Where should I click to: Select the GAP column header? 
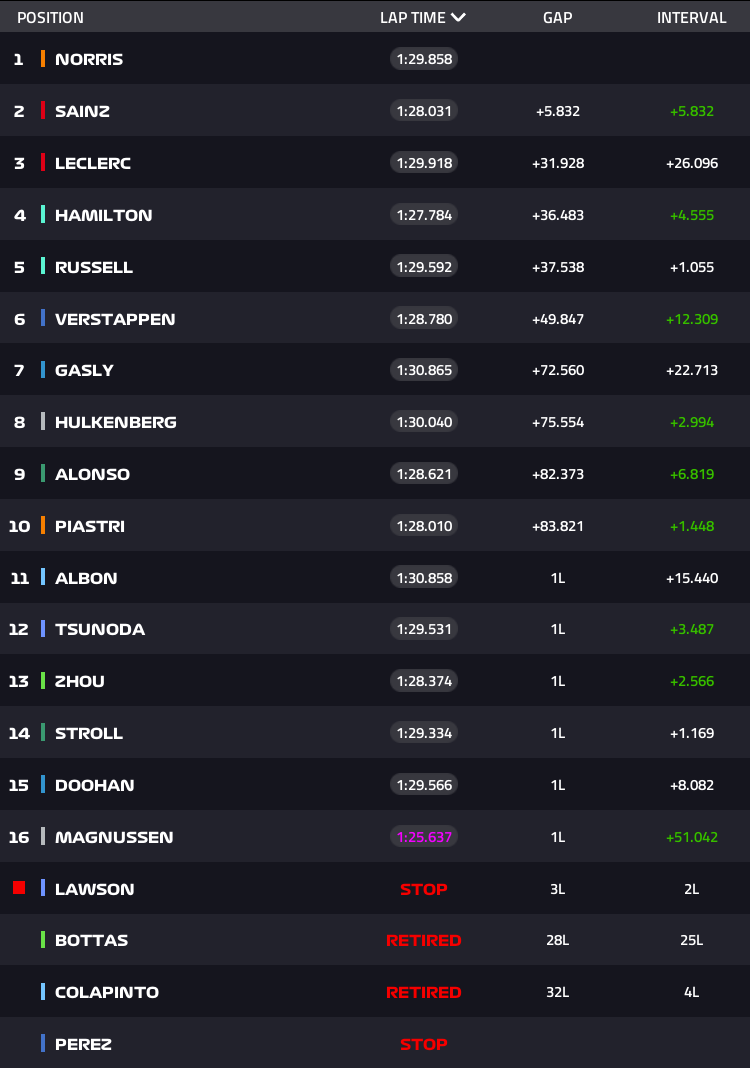click(557, 18)
